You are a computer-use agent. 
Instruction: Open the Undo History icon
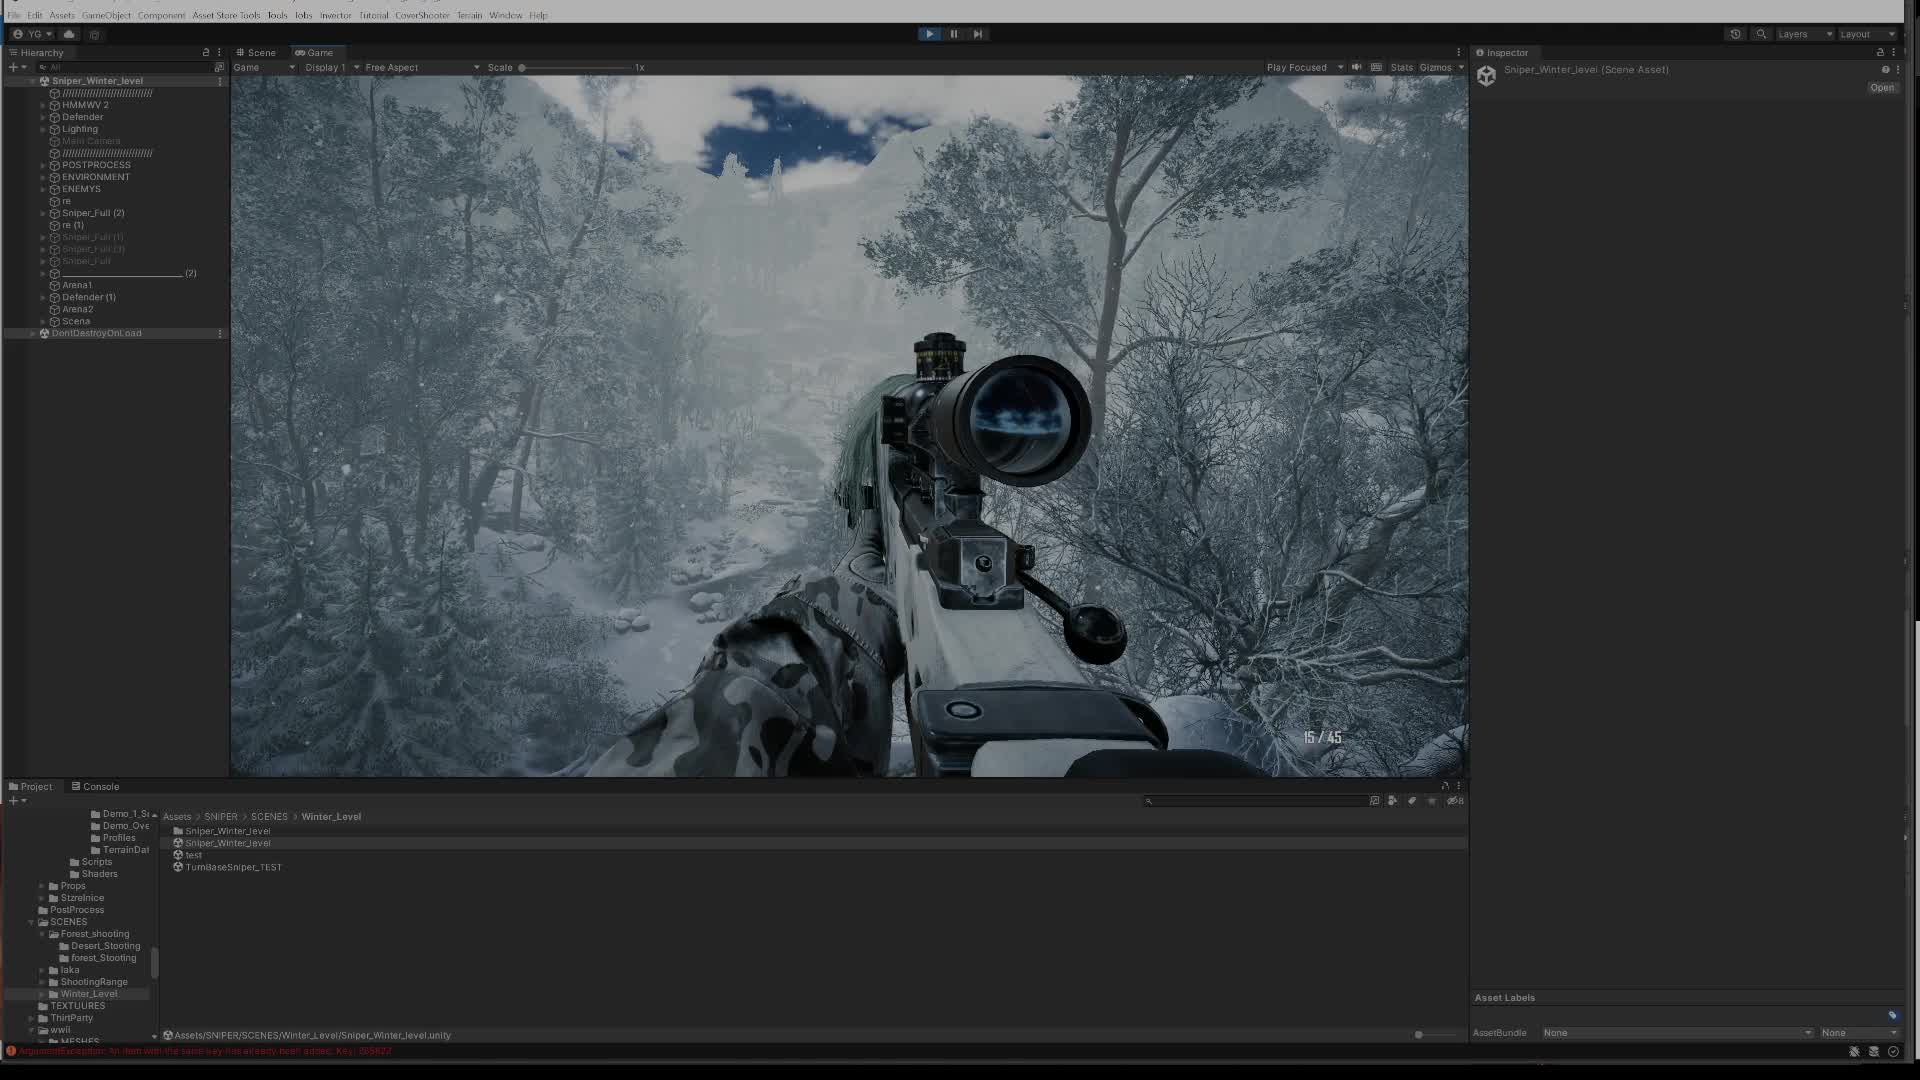click(1735, 34)
